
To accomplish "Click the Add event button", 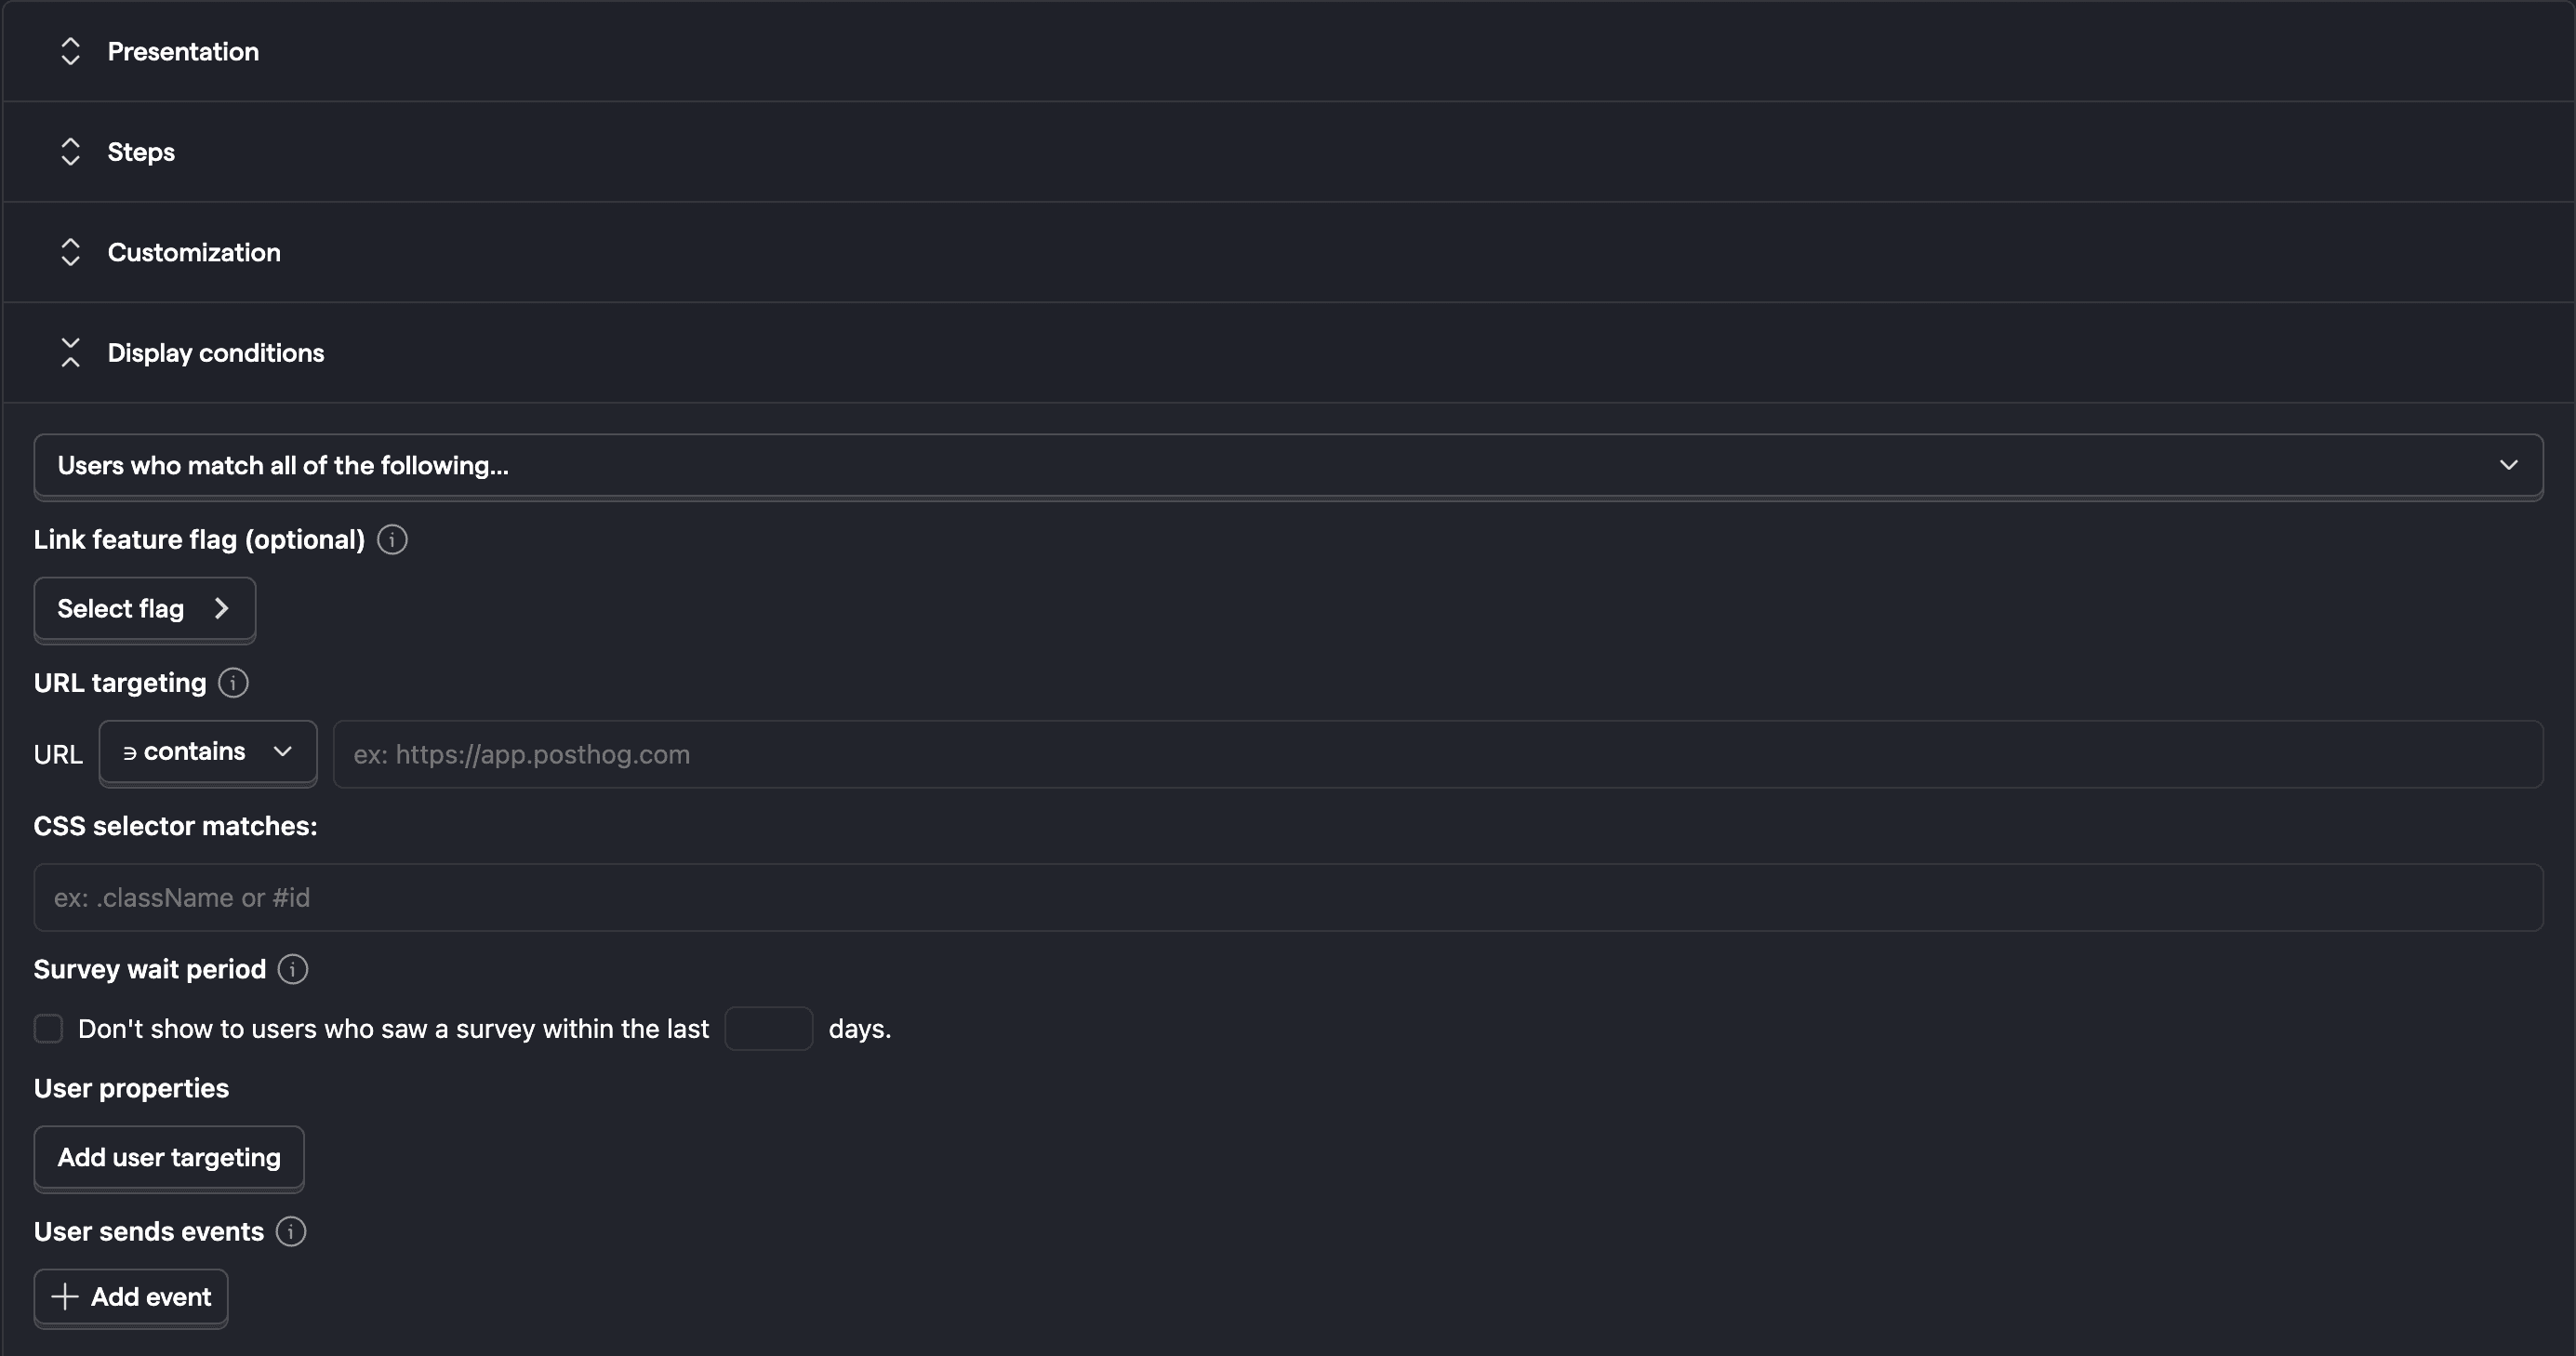I will (131, 1297).
